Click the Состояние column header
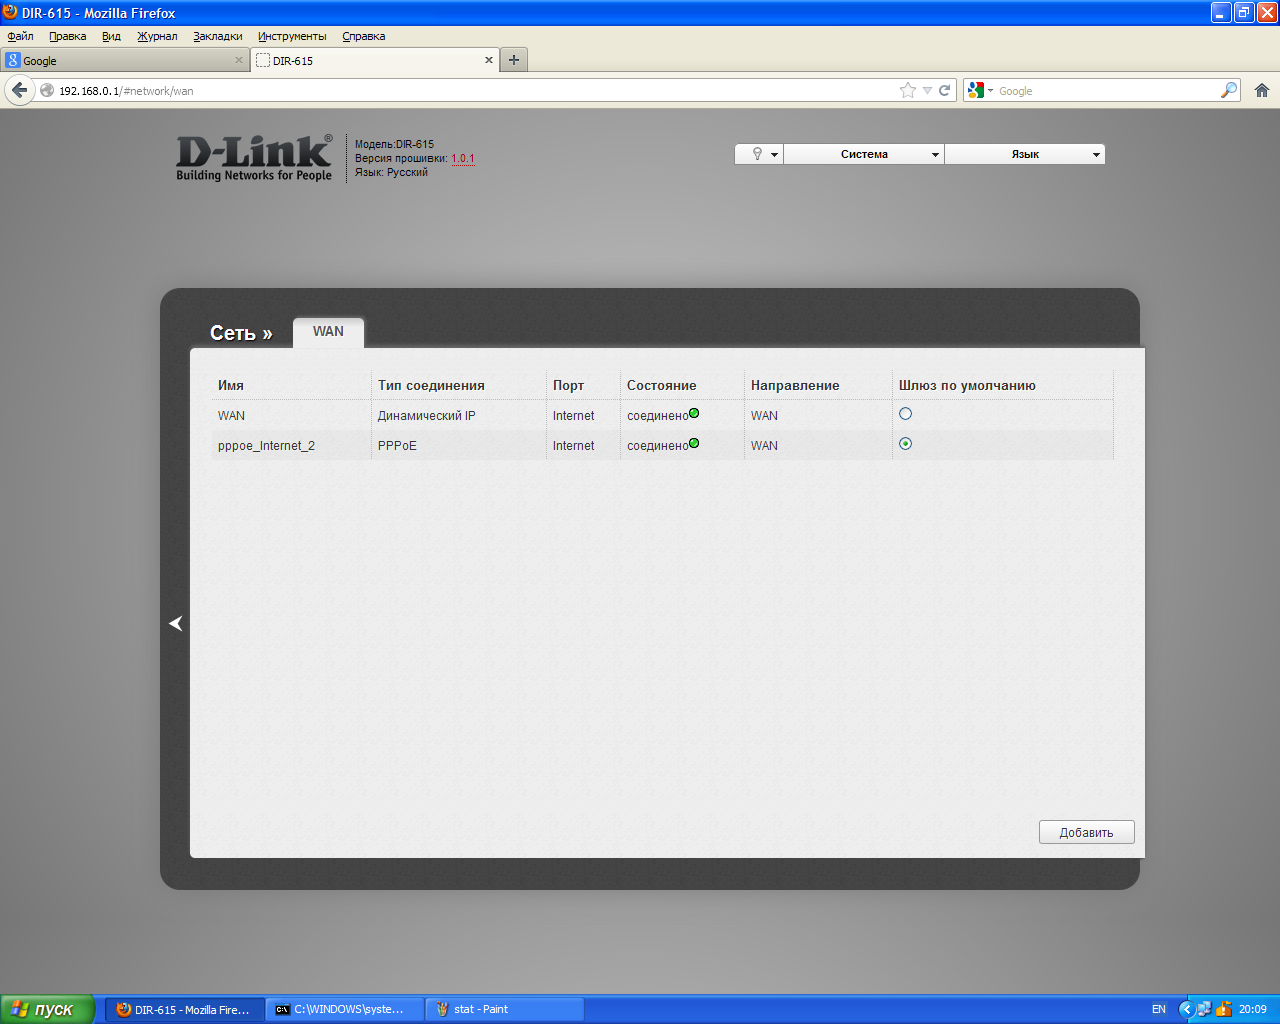Viewport: 1280px width, 1024px height. click(x=661, y=385)
